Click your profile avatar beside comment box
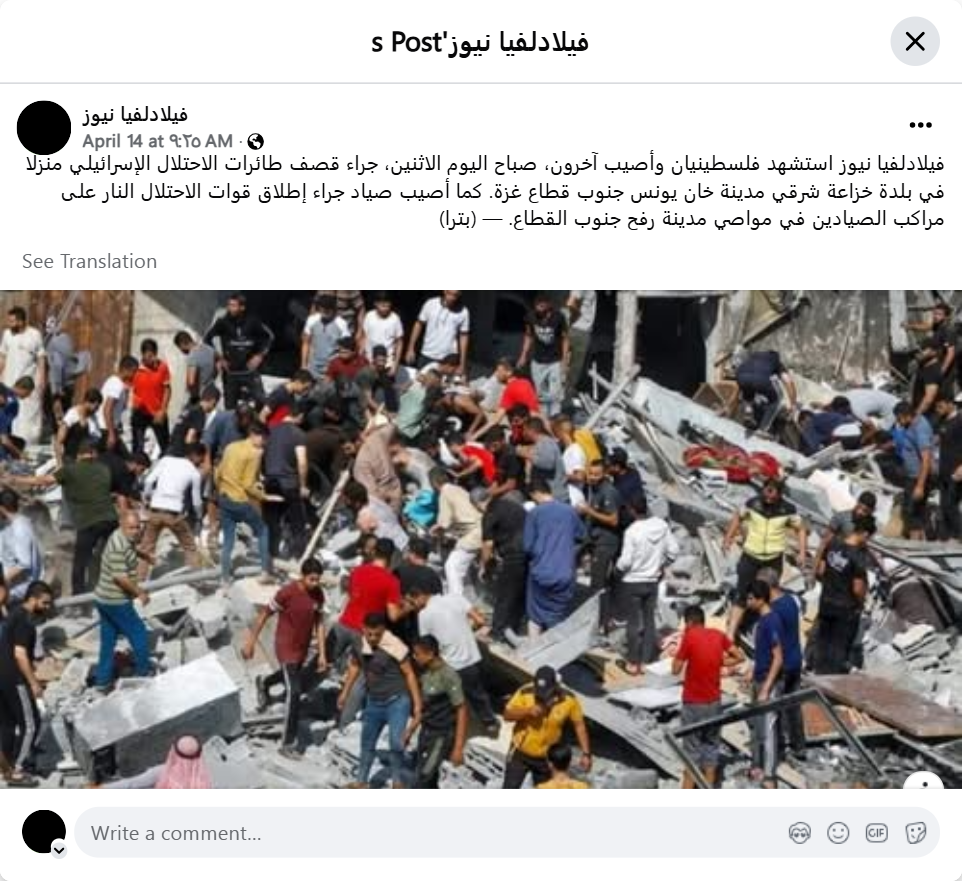The height and width of the screenshot is (881, 962). pyautogui.click(x=44, y=831)
